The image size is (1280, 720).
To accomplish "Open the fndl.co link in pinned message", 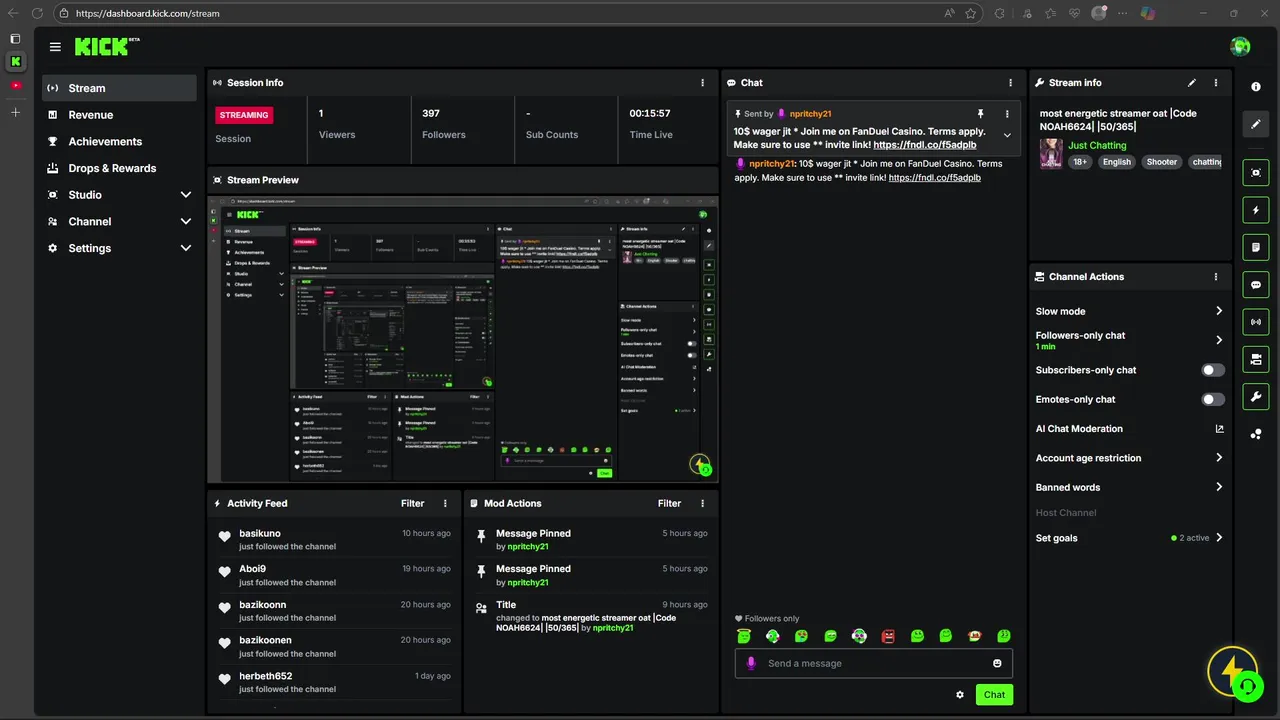I will point(925,145).
